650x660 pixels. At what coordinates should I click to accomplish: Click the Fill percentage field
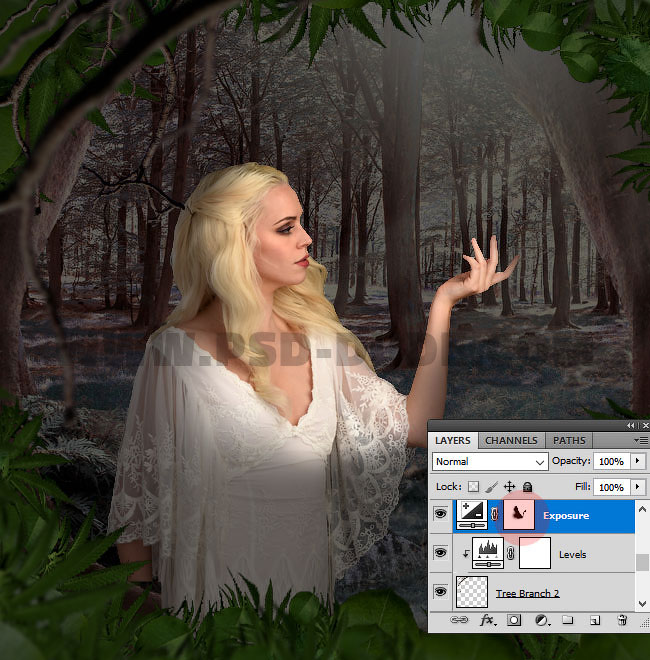[x=610, y=487]
